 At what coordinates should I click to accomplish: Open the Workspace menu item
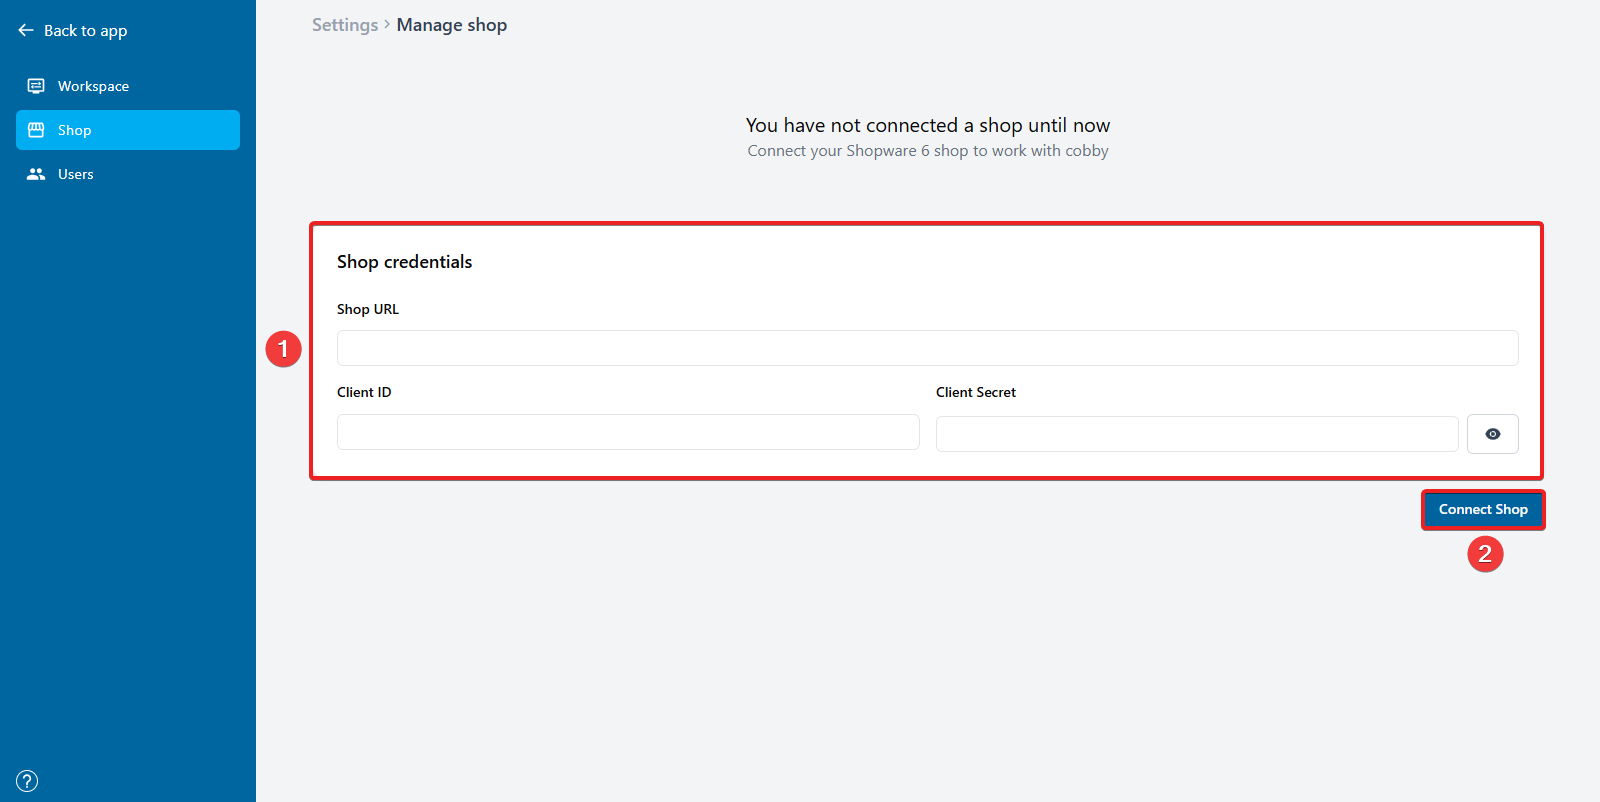click(x=93, y=86)
